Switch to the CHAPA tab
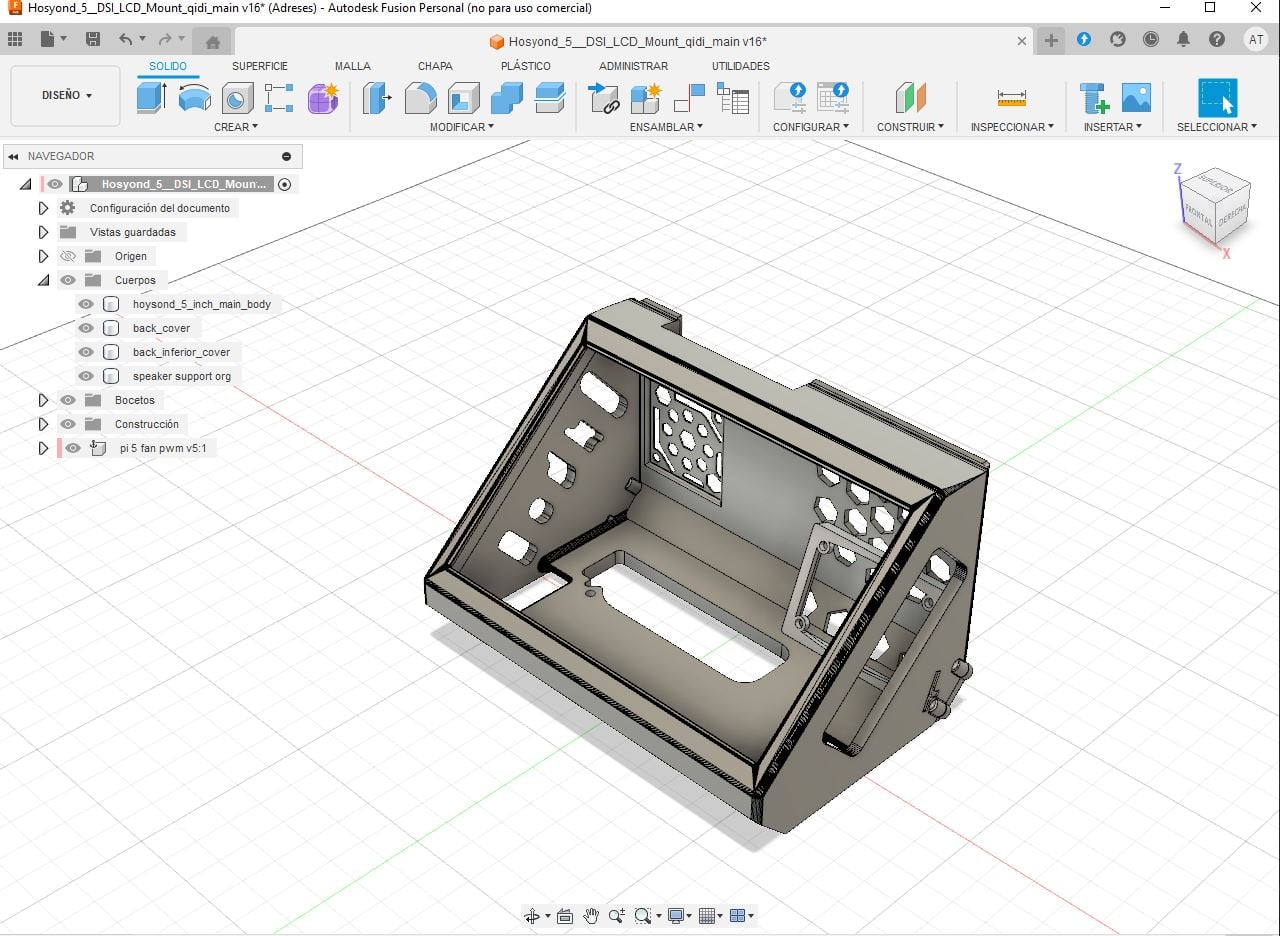Image resolution: width=1280 pixels, height=936 pixels. [435, 66]
